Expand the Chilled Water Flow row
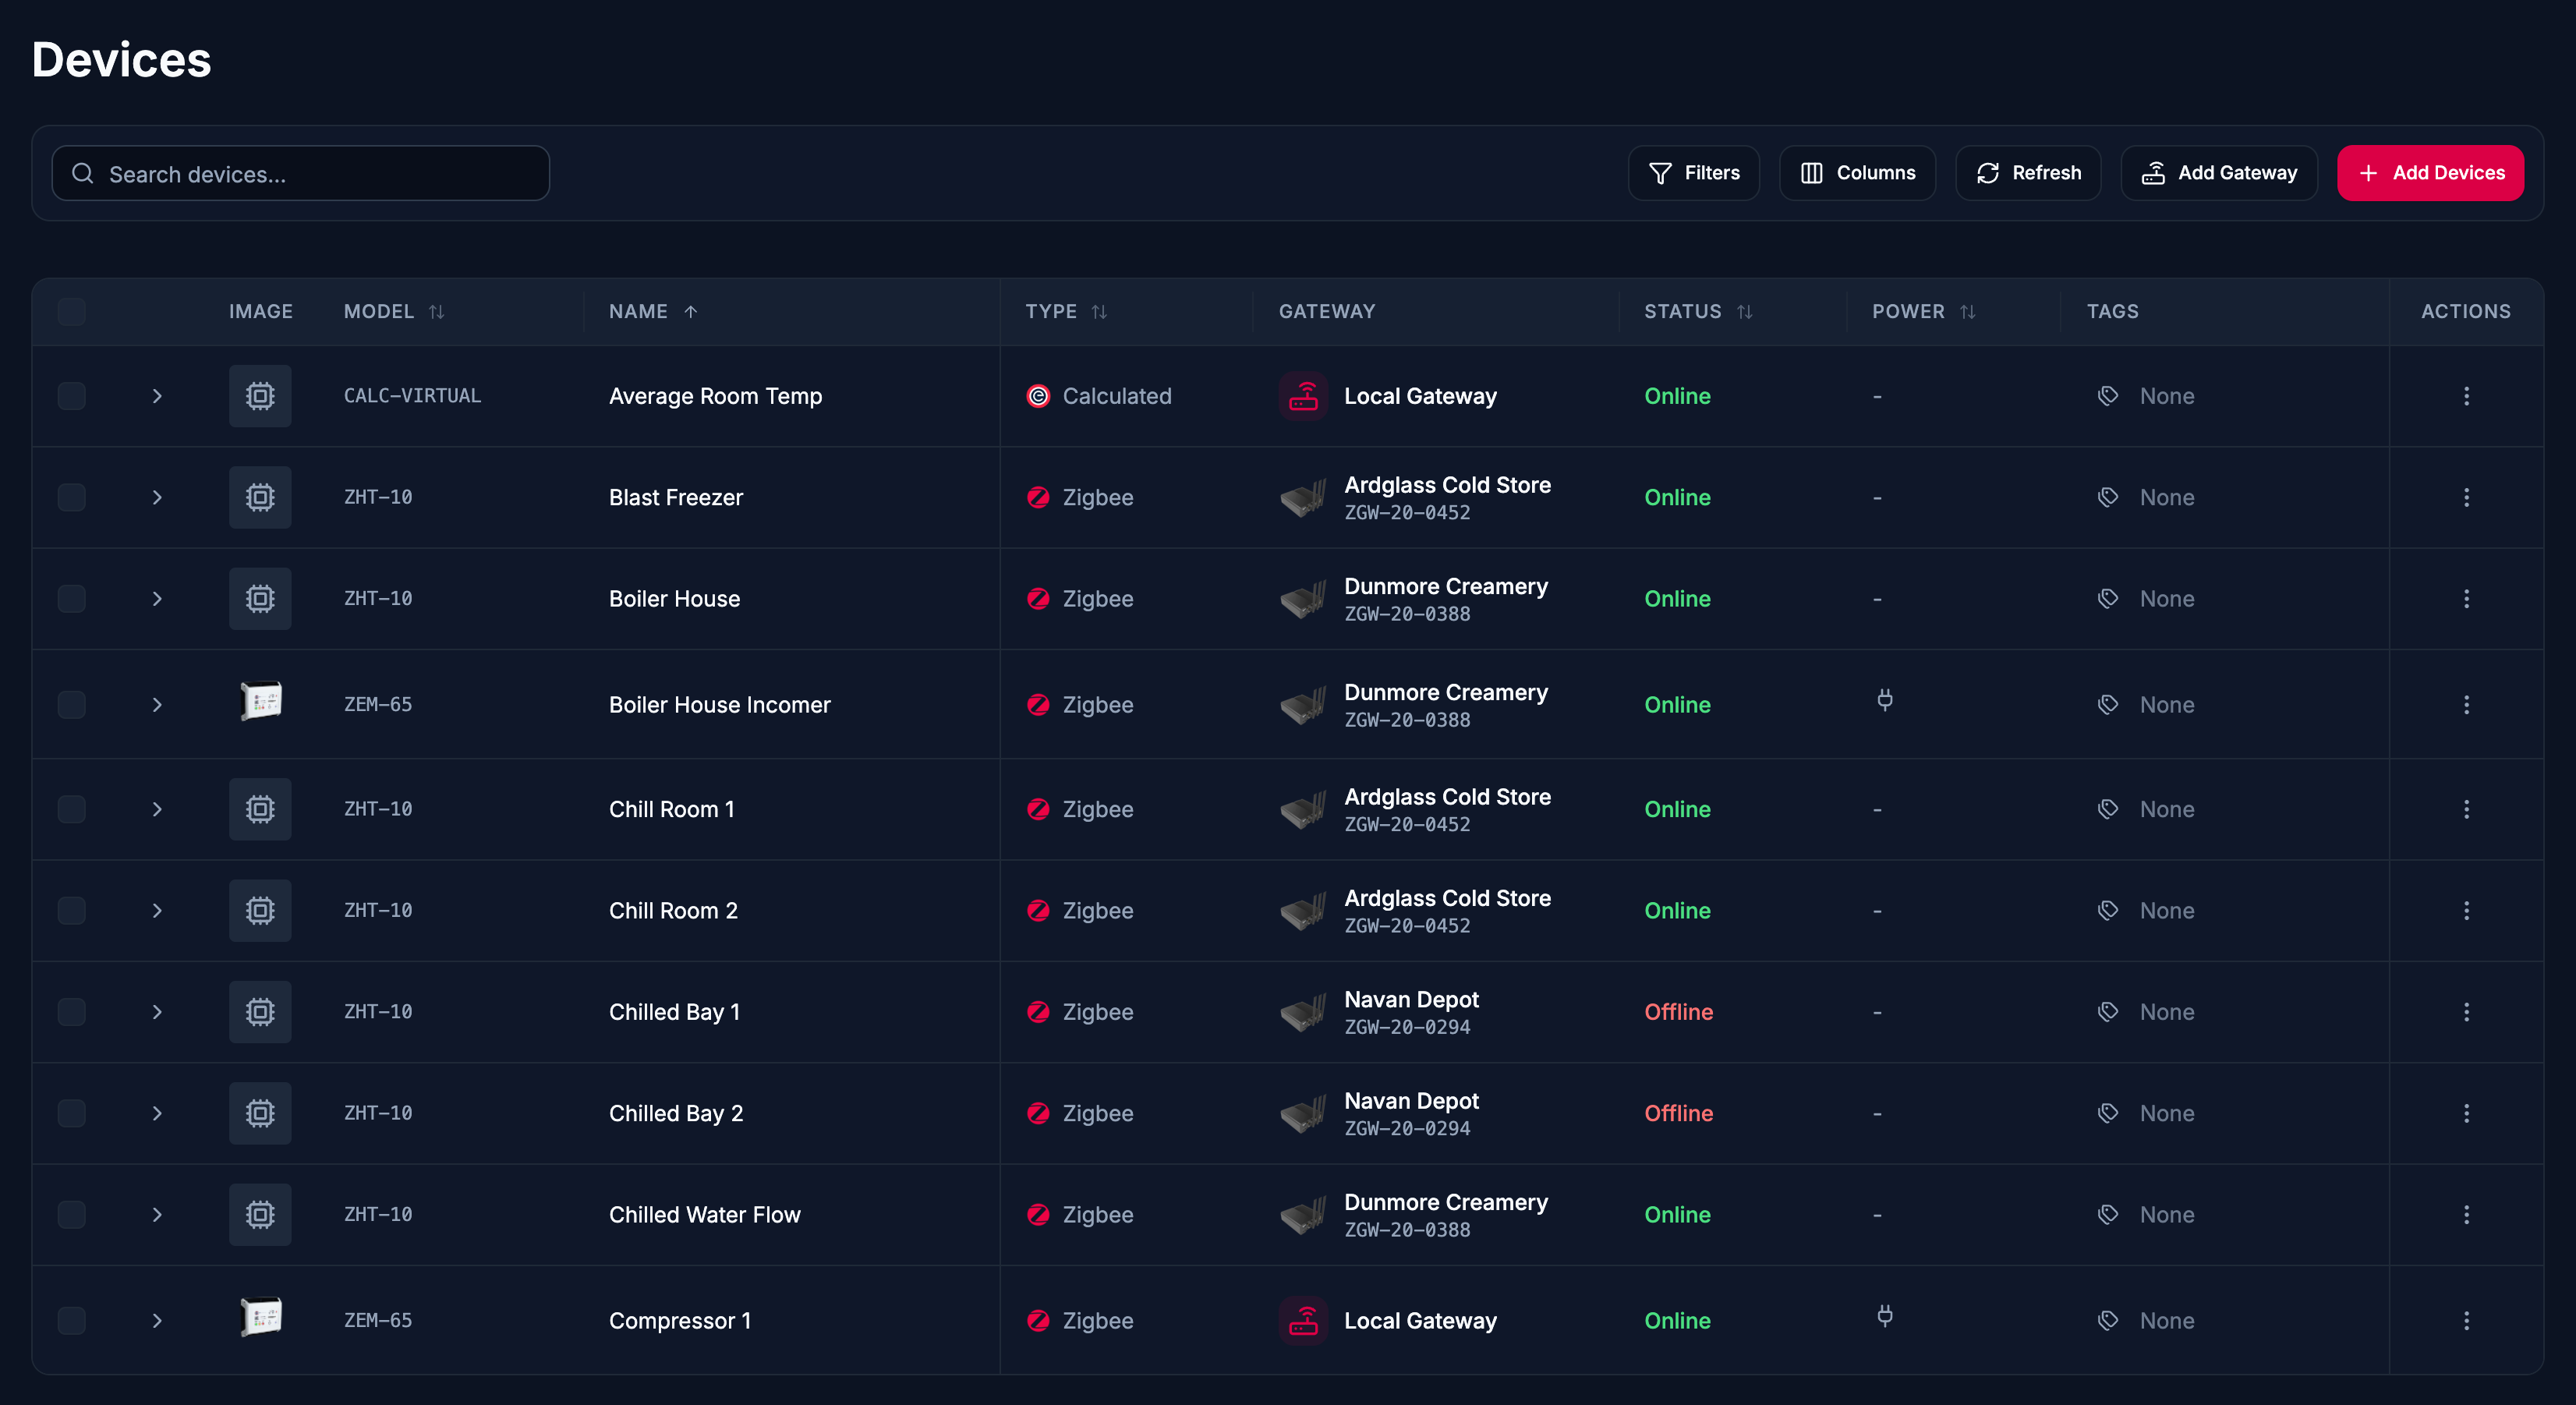 point(157,1214)
